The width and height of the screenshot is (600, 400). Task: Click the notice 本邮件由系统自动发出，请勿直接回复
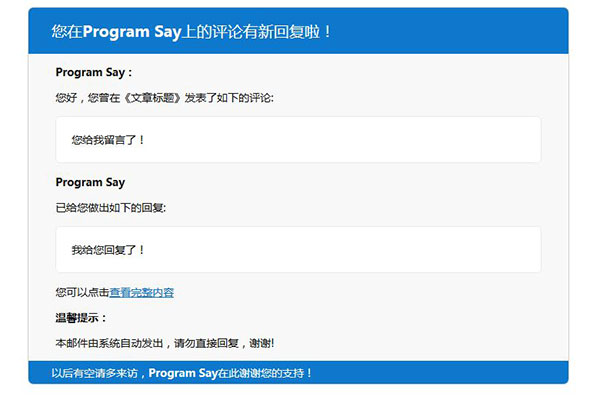[x=147, y=343]
